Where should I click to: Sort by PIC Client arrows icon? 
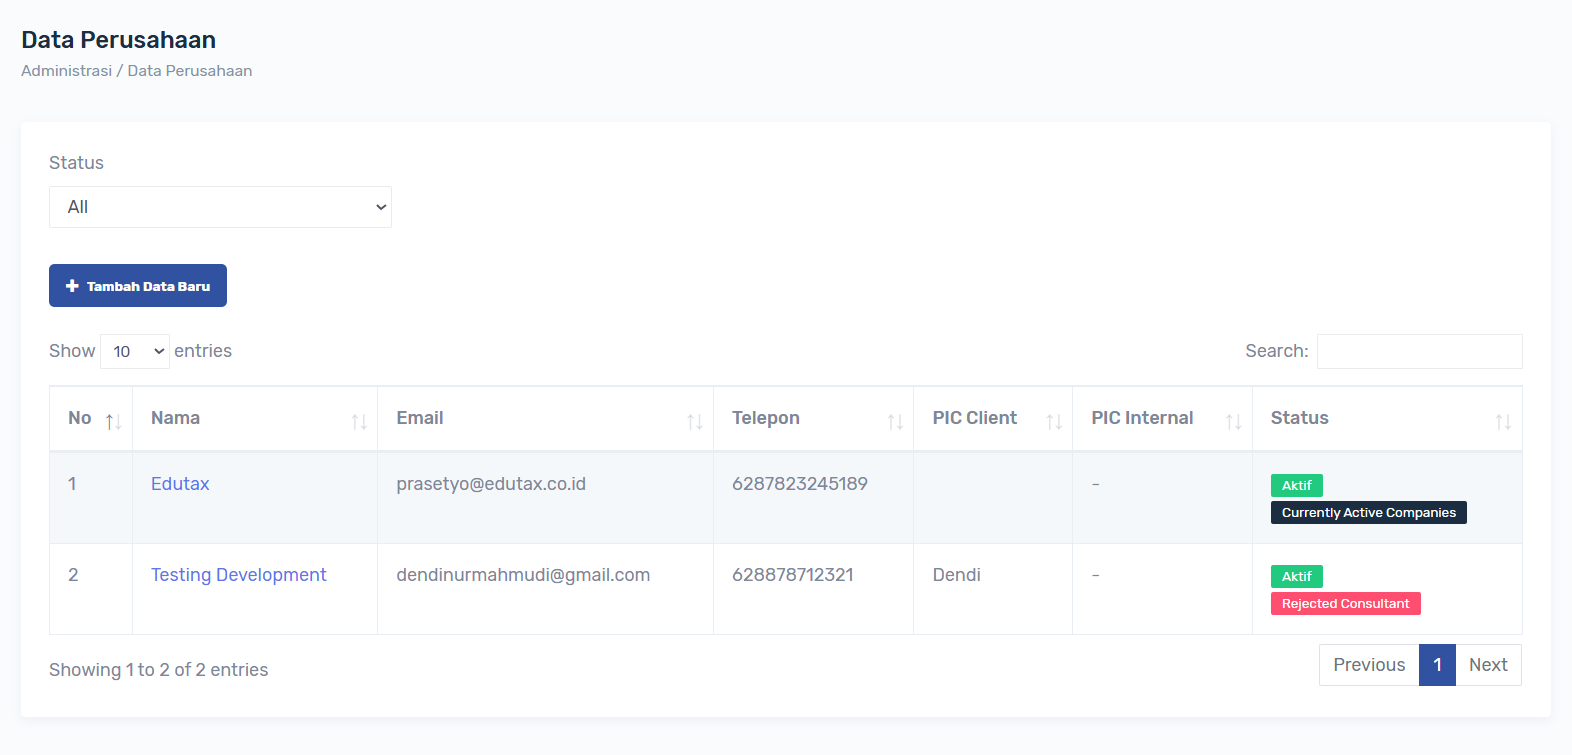click(x=1054, y=422)
